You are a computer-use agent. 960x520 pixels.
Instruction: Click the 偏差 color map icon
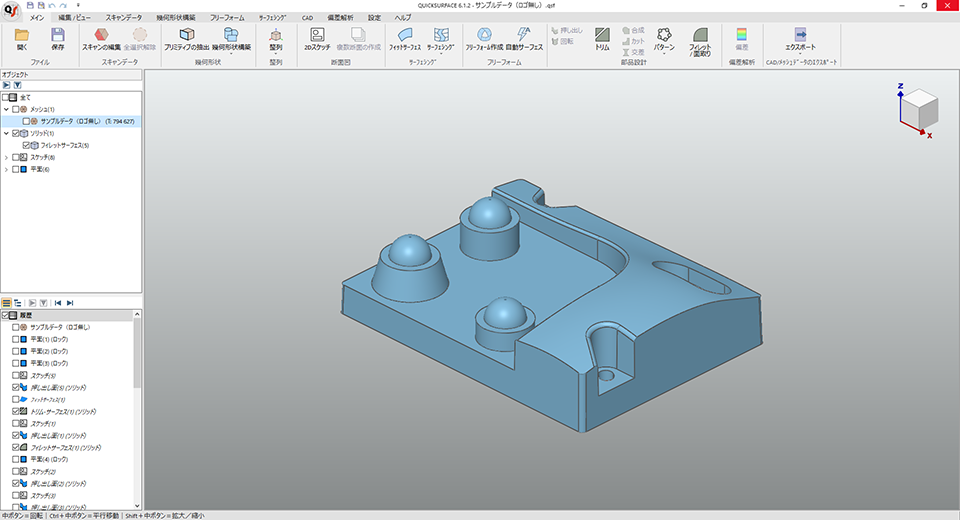coord(741,38)
